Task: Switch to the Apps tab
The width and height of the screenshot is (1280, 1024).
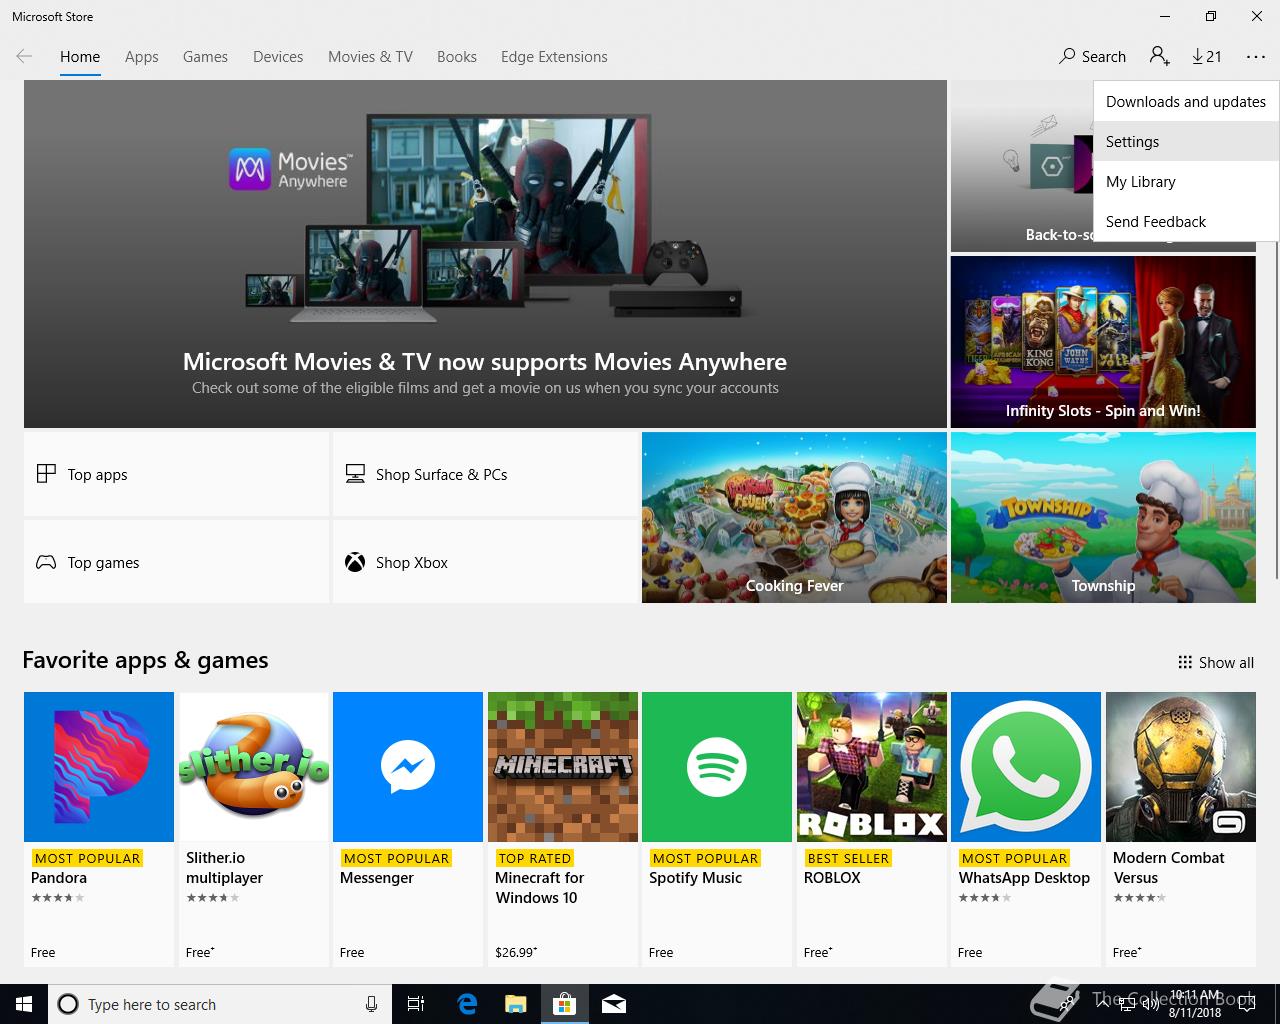Action: coord(142,57)
